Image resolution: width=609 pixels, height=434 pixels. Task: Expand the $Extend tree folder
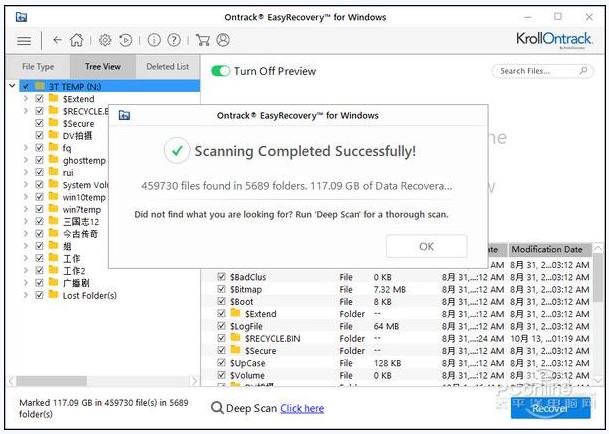click(26, 99)
